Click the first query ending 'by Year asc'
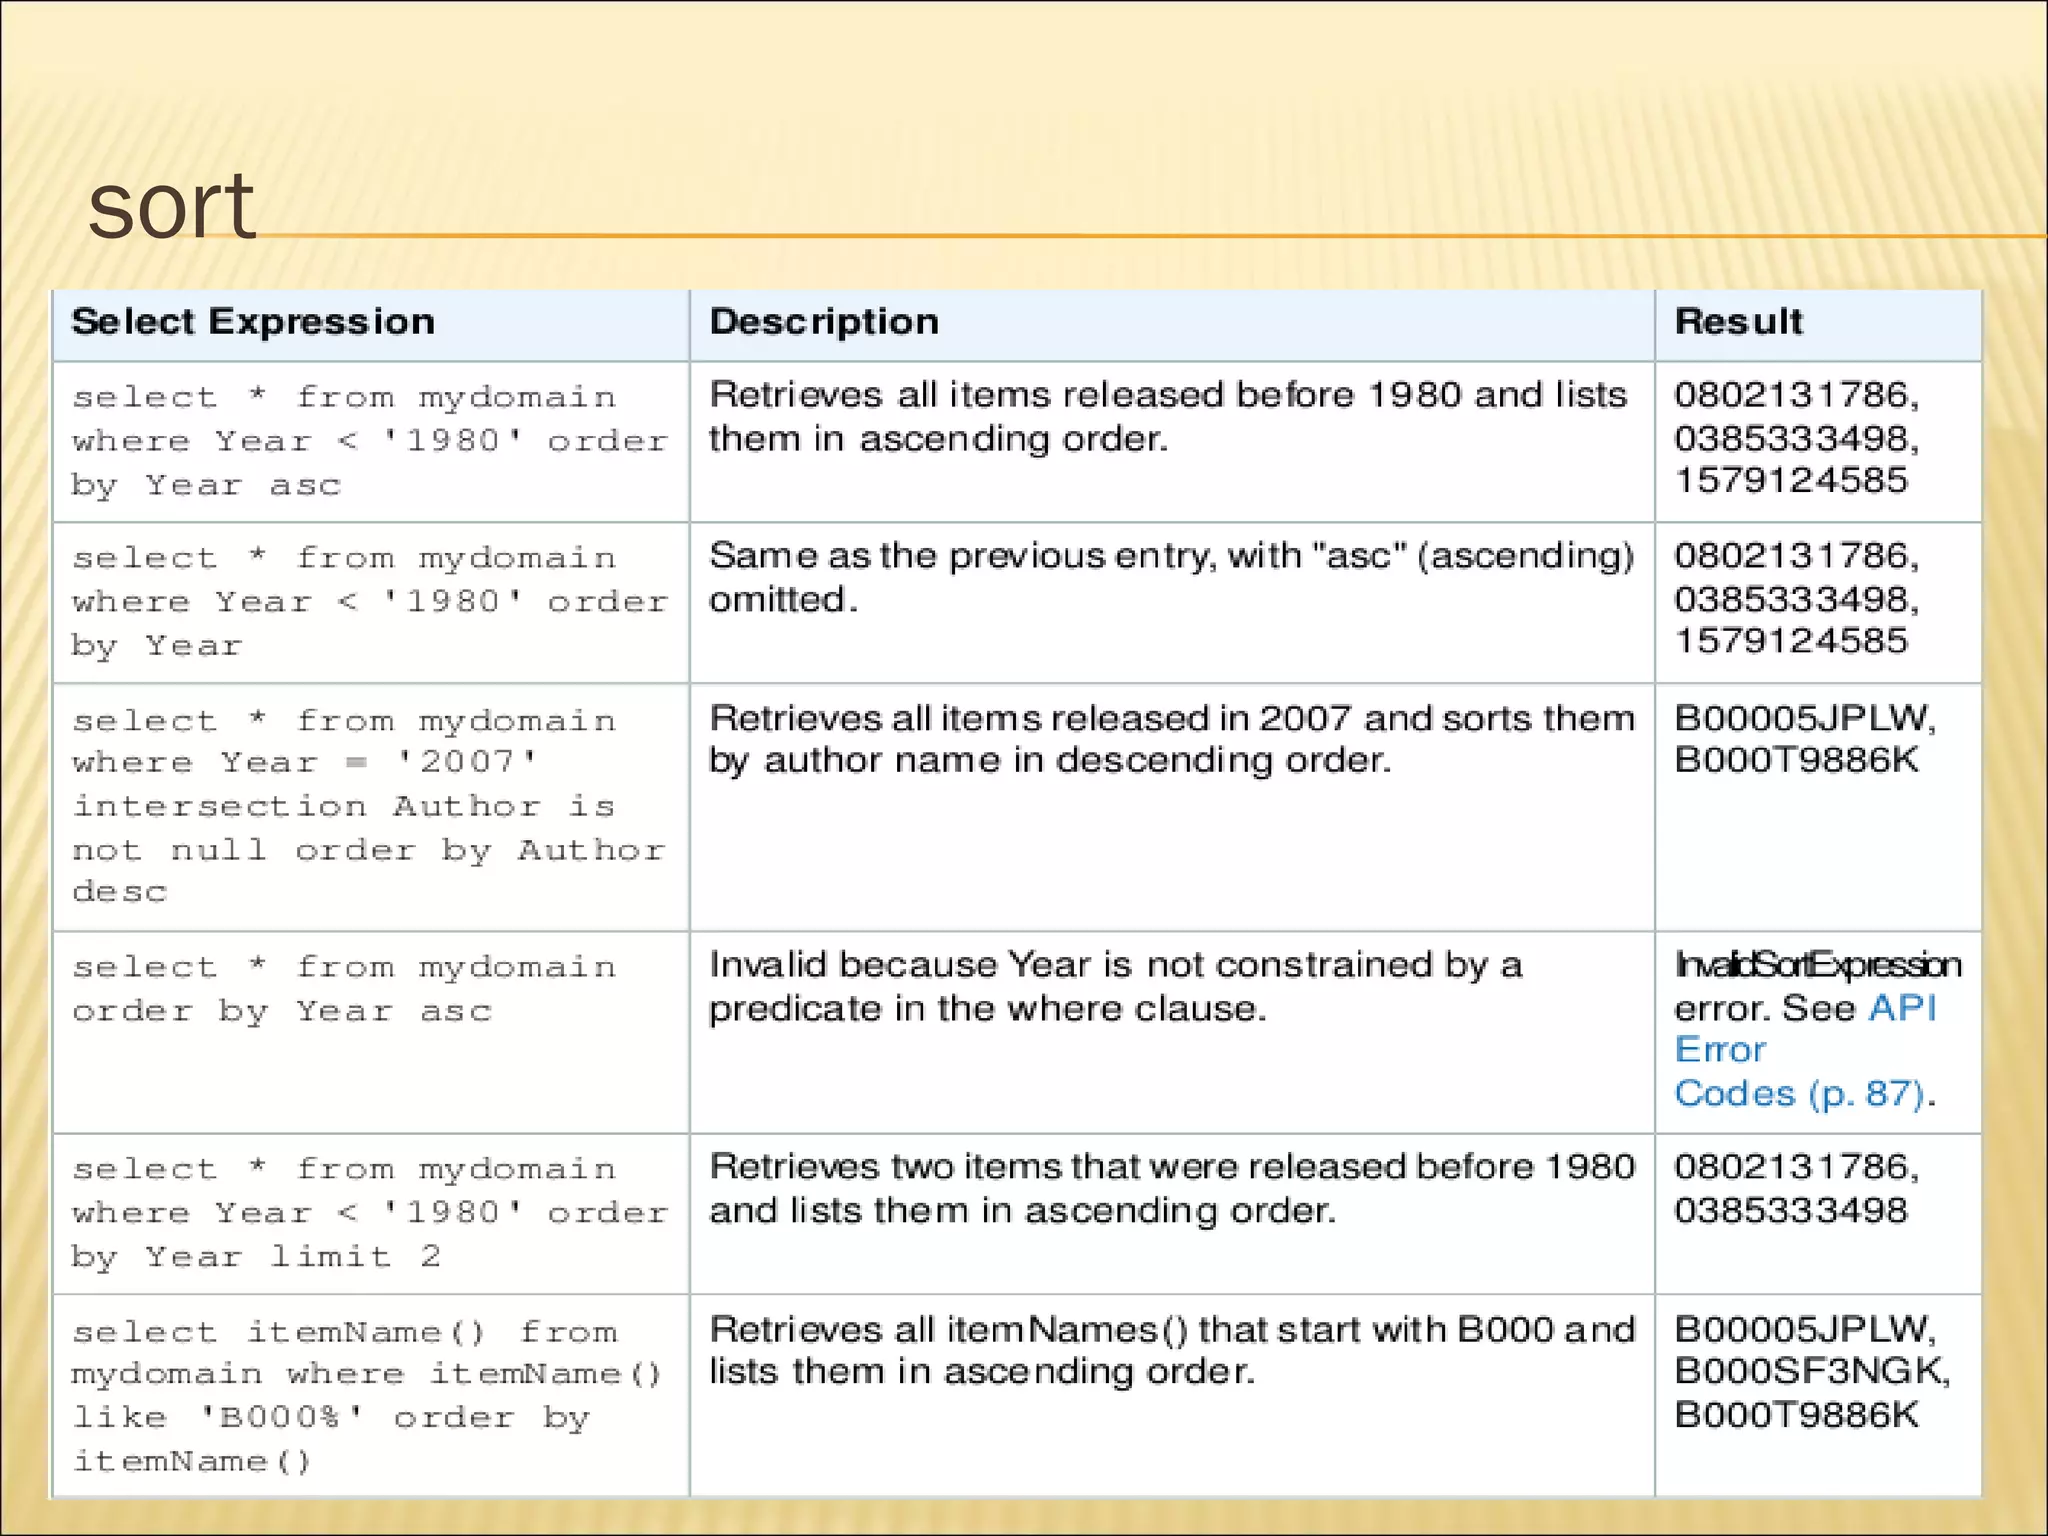Screen dimensions: 2048x1536 coord(368,441)
